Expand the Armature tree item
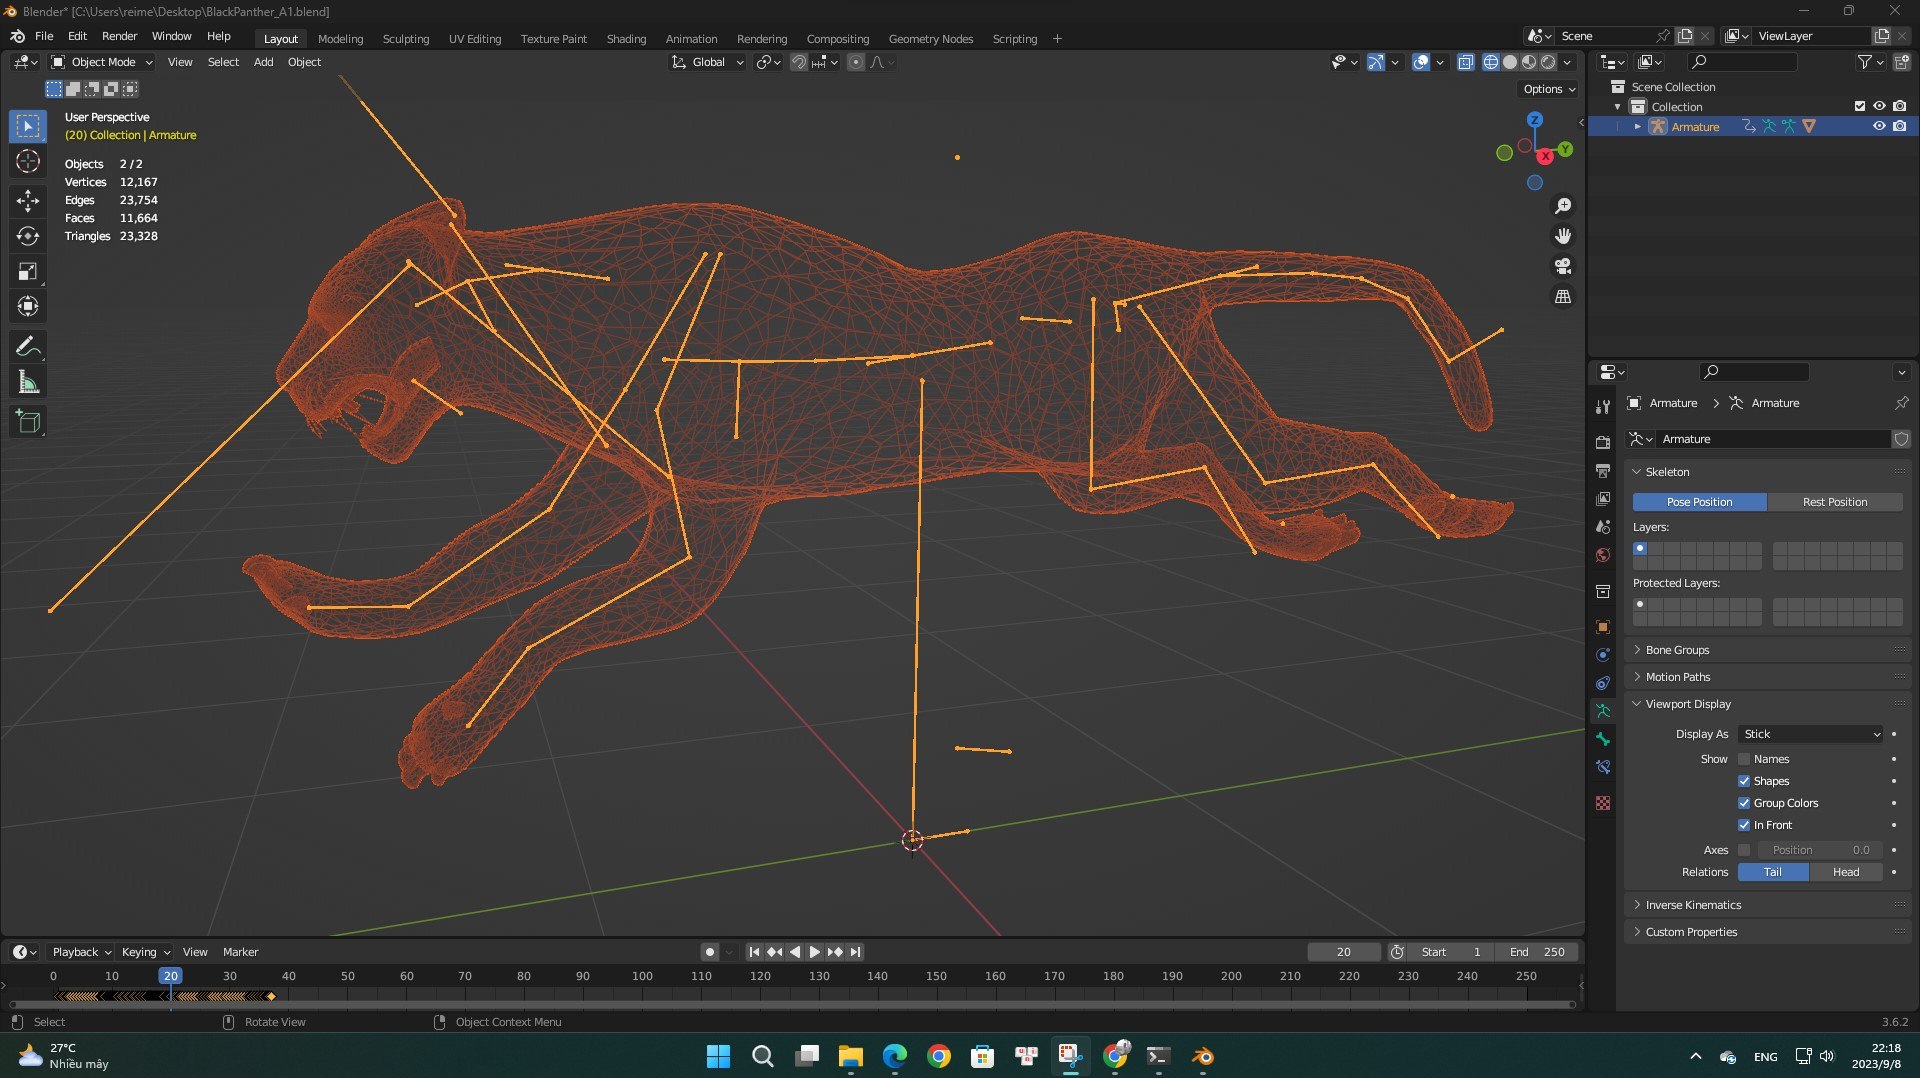 coord(1637,126)
